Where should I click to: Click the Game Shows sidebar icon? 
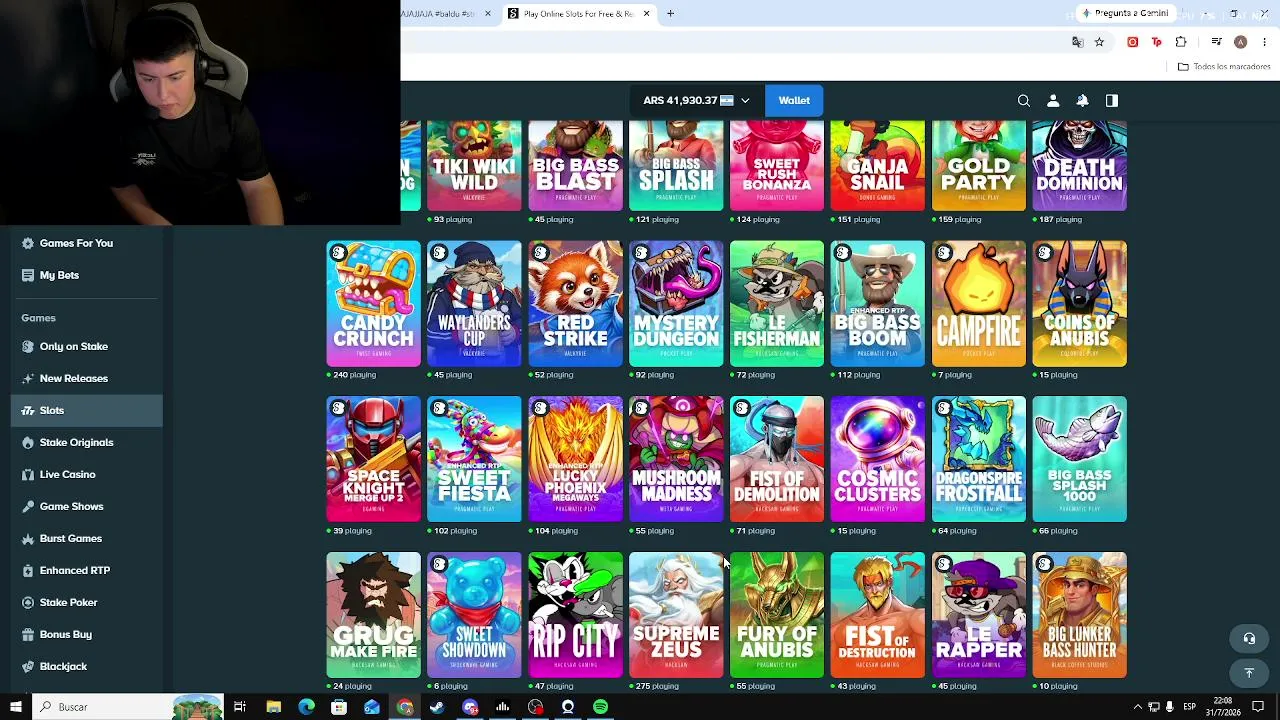tap(28, 506)
